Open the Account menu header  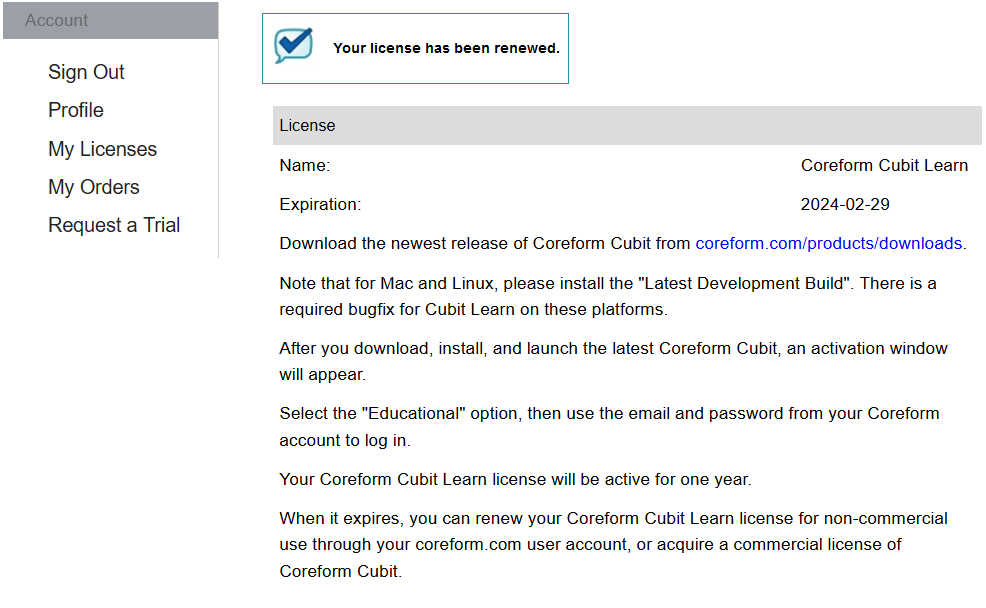pos(111,20)
